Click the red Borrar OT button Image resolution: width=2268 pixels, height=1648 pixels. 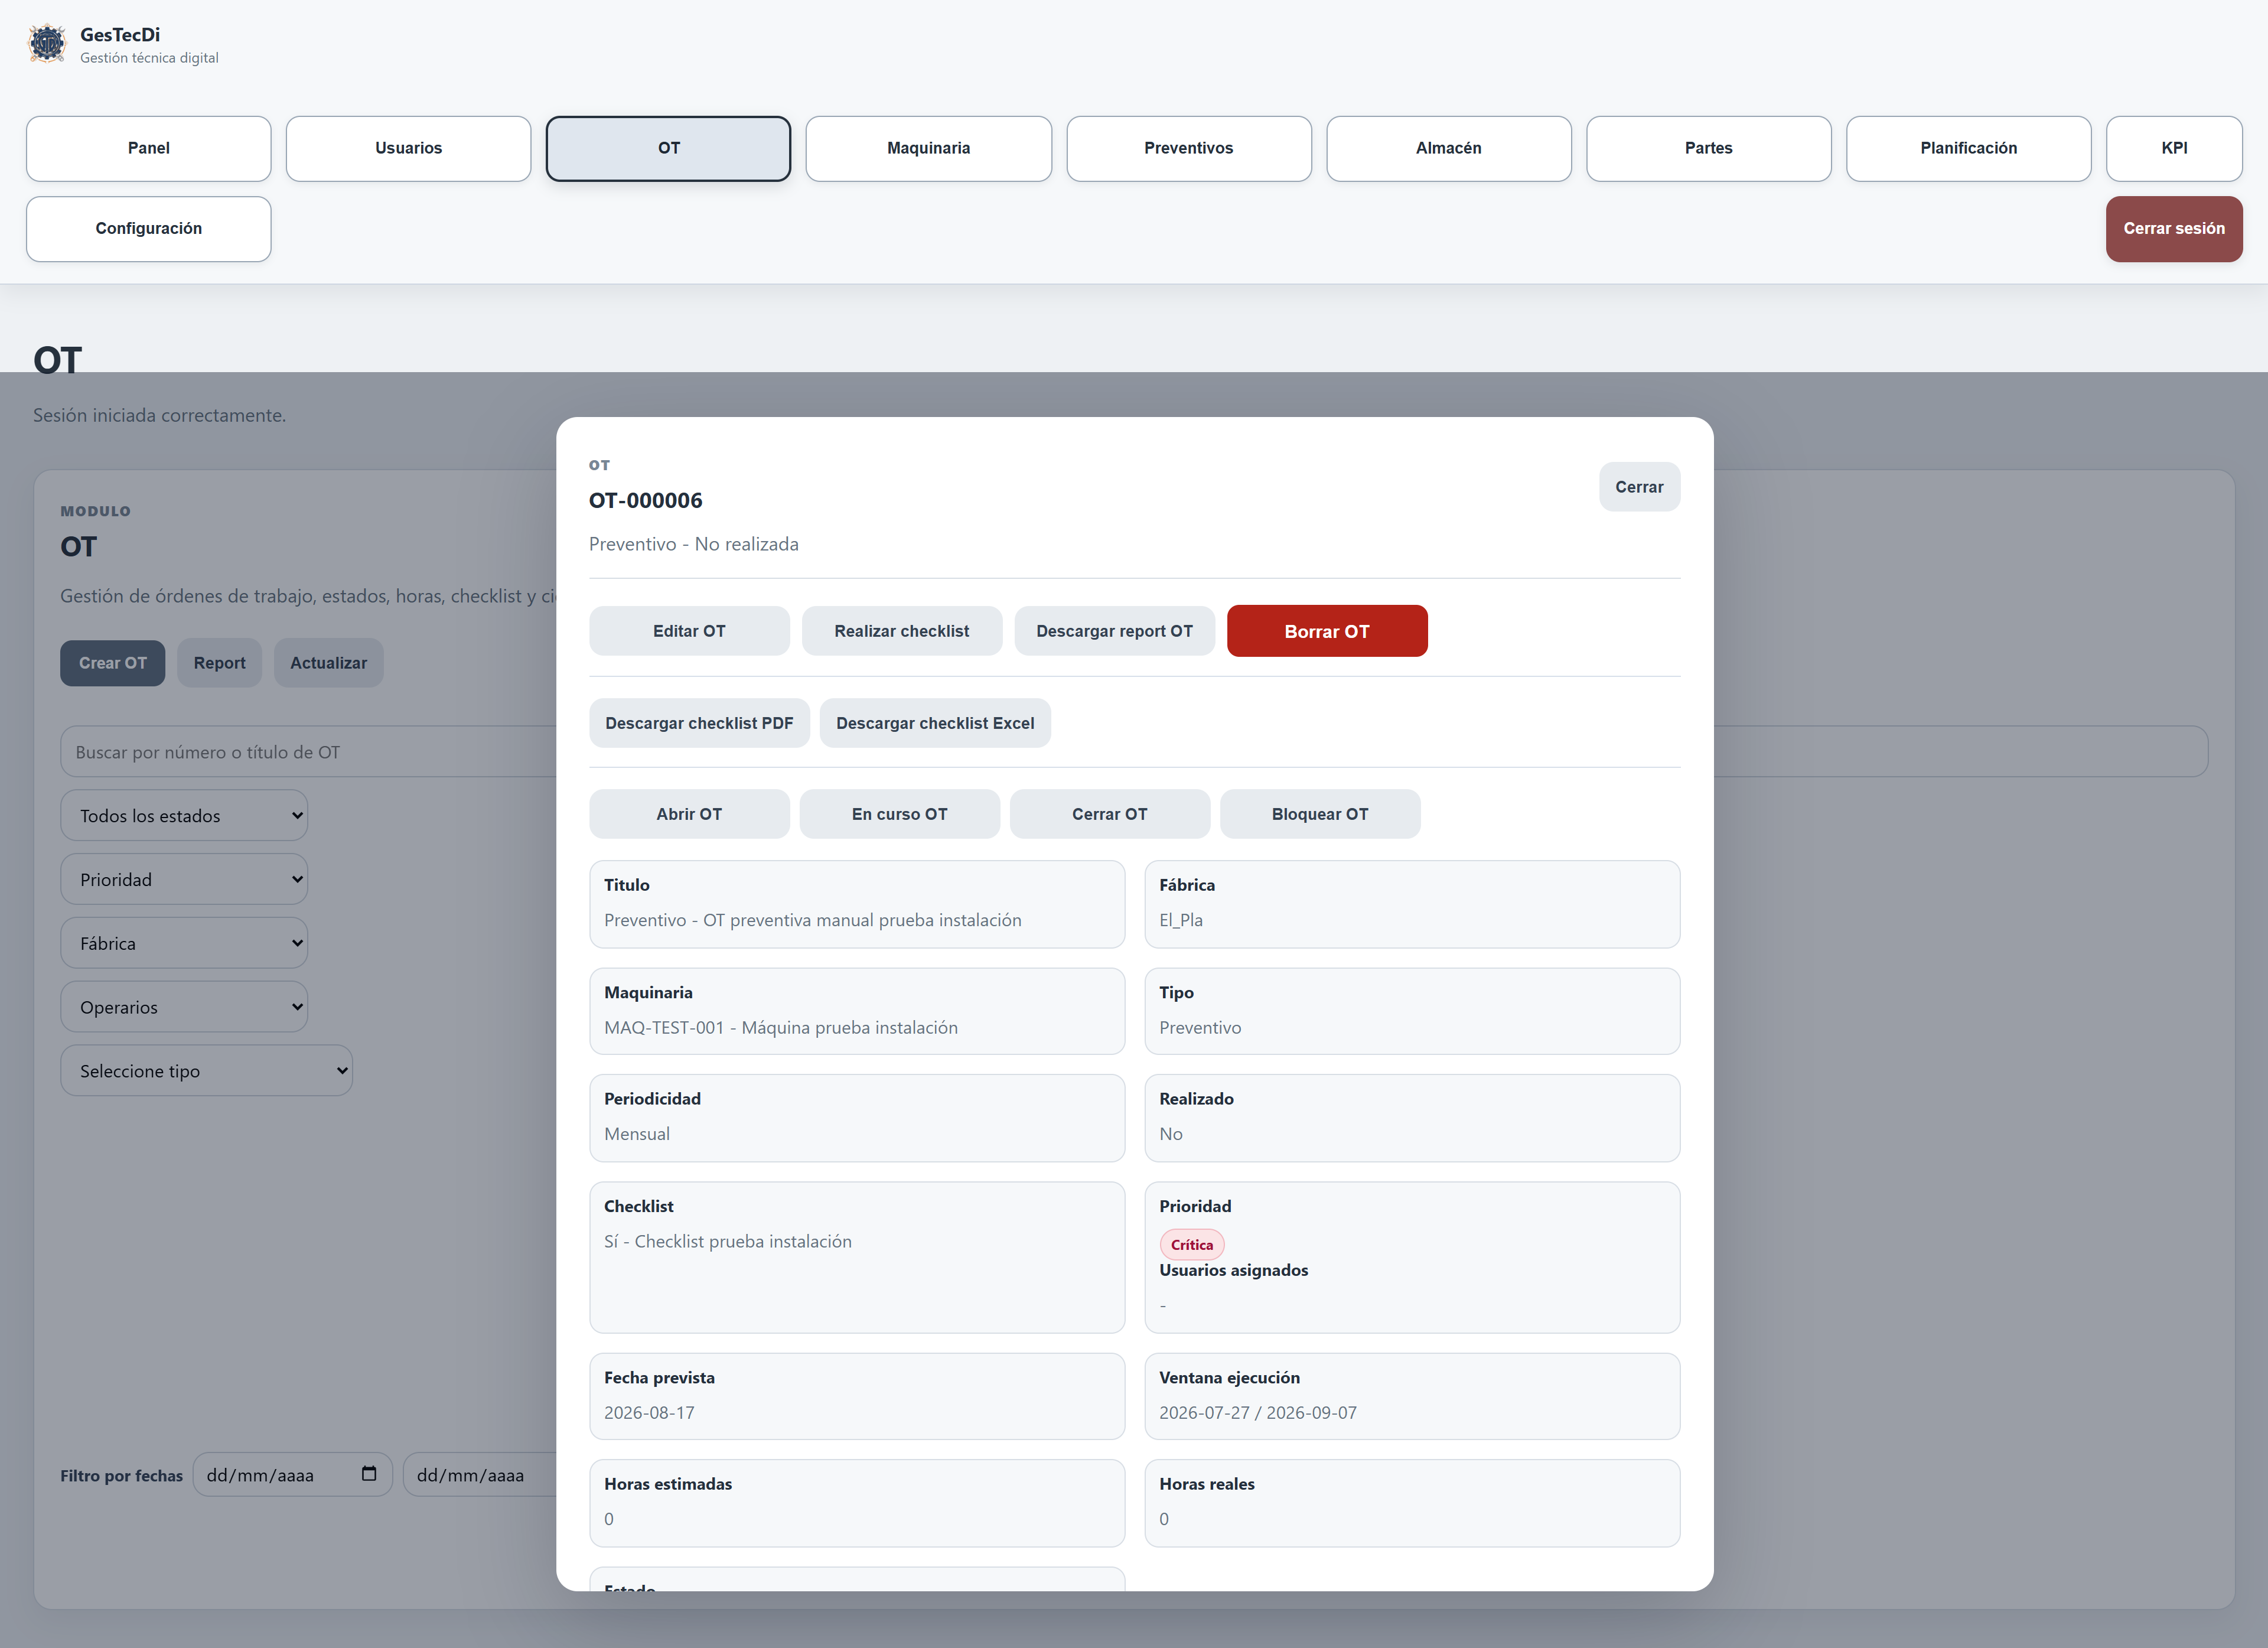pyautogui.click(x=1327, y=631)
